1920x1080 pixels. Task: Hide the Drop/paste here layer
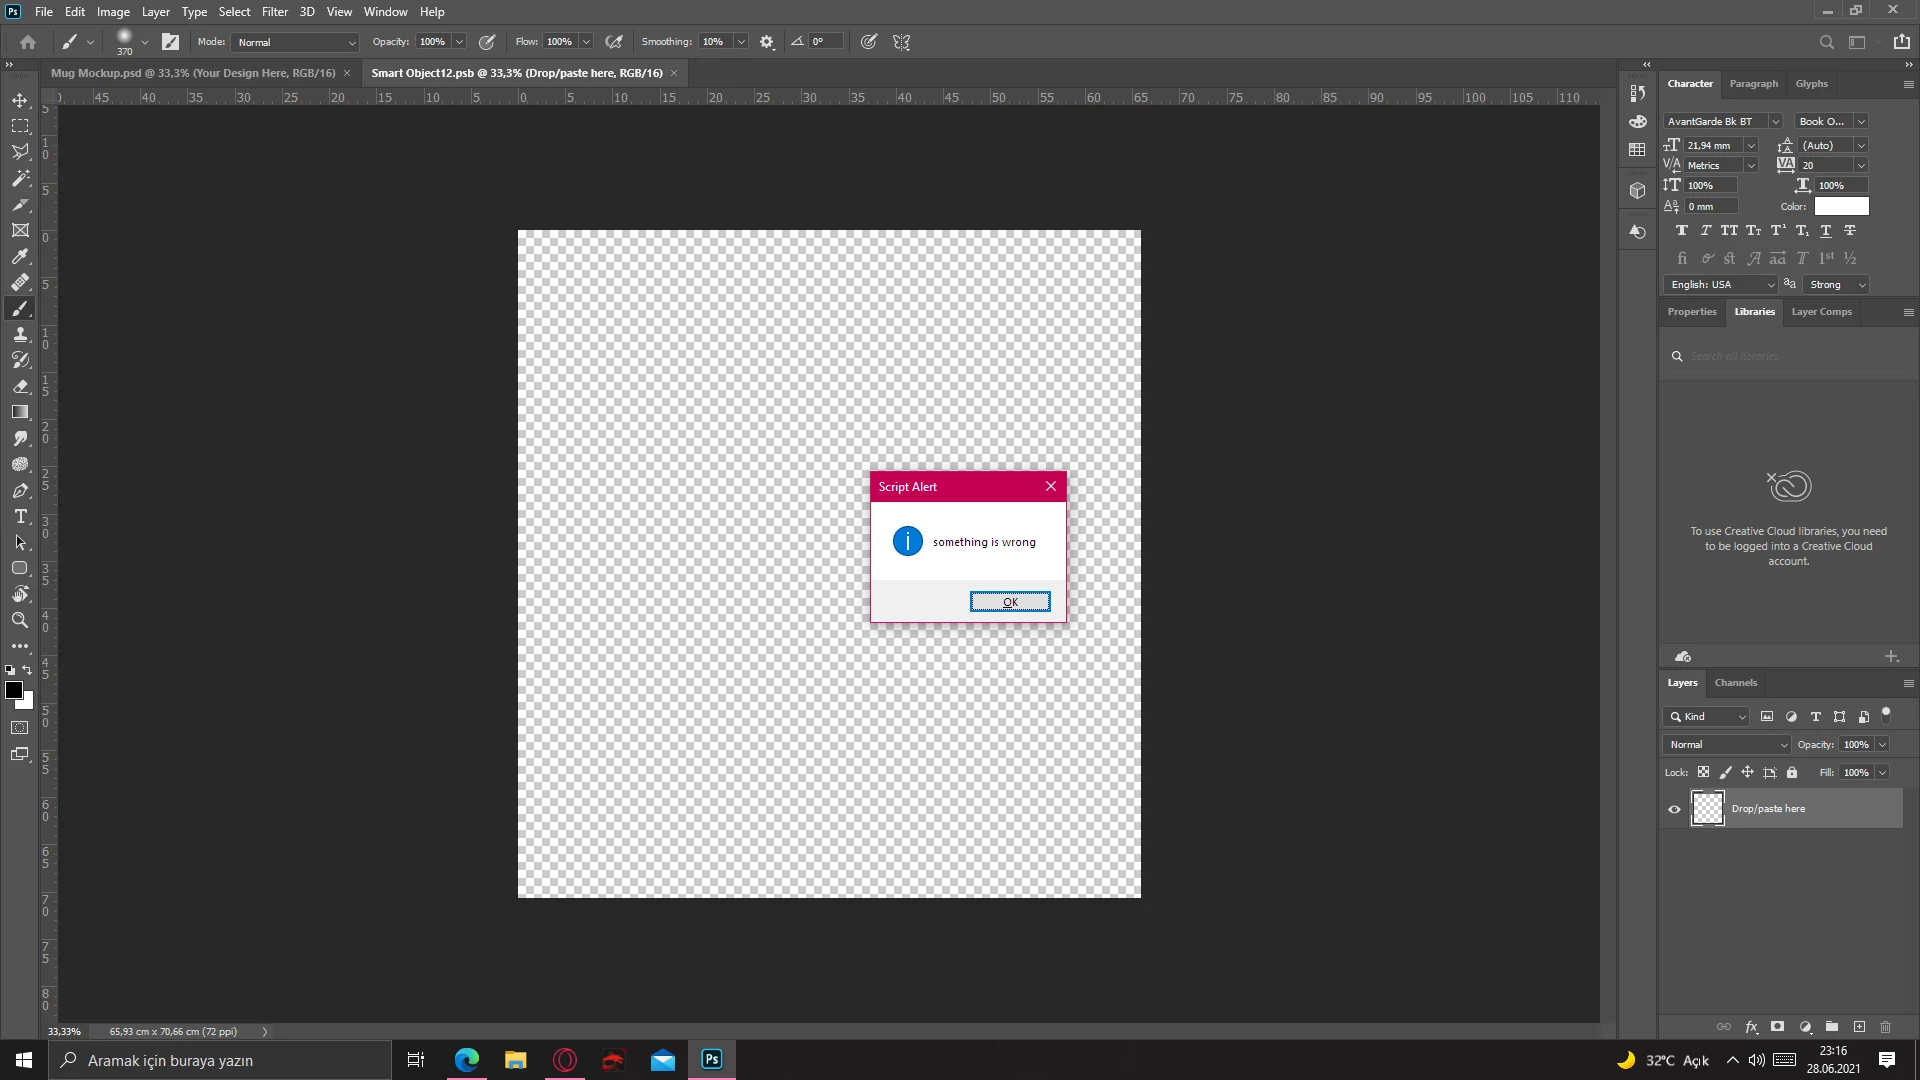pyautogui.click(x=1674, y=809)
